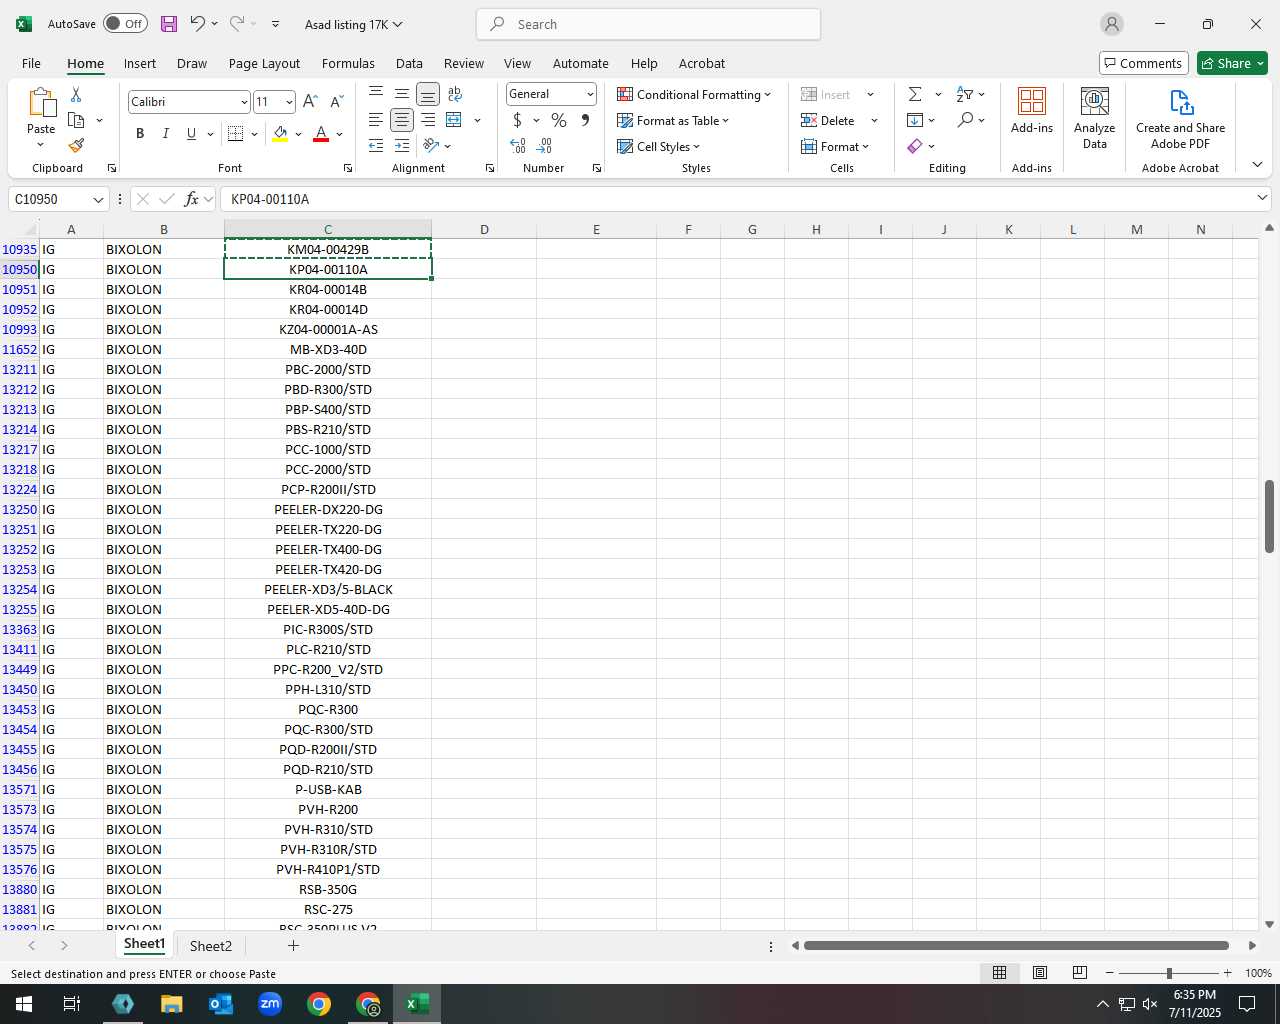Click the Undo arrow icon
Image resolution: width=1280 pixels, height=1024 pixels.
(197, 24)
